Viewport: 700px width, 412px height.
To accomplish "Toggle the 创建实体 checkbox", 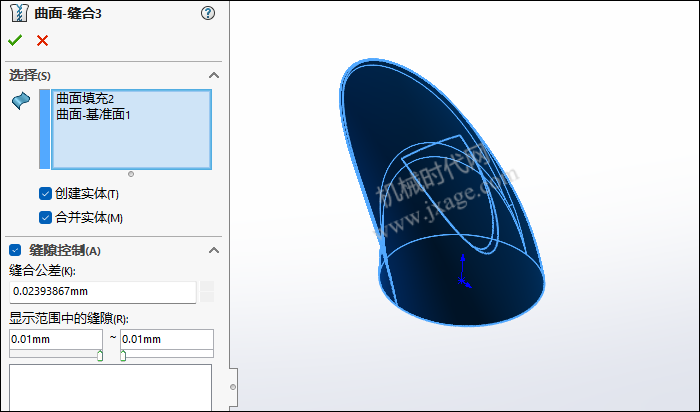I will [45, 194].
